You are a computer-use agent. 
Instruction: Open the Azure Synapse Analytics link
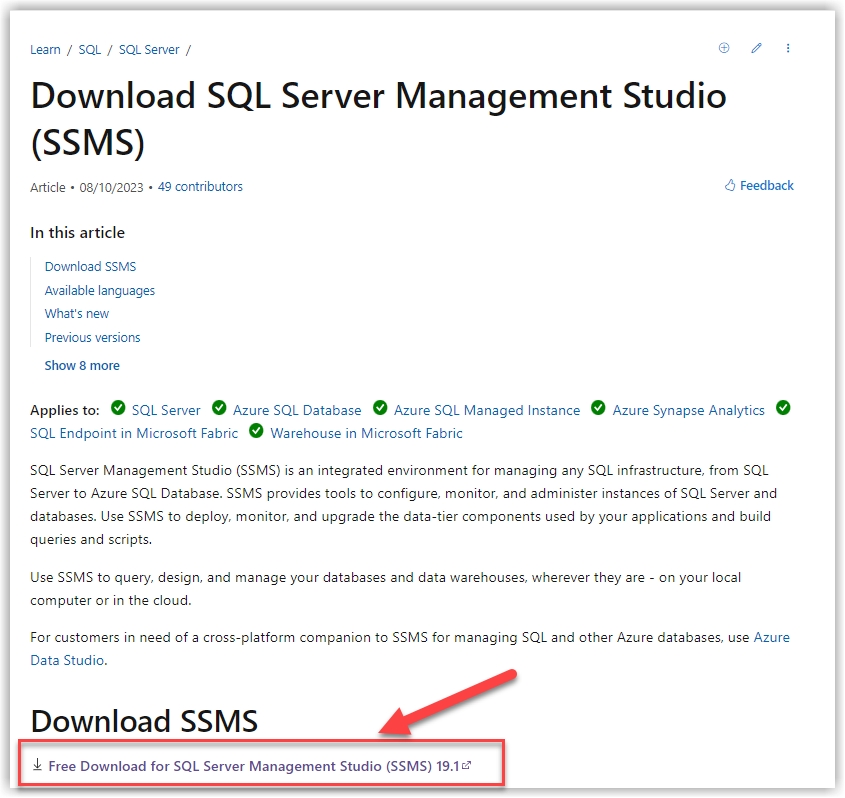pyautogui.click(x=688, y=411)
